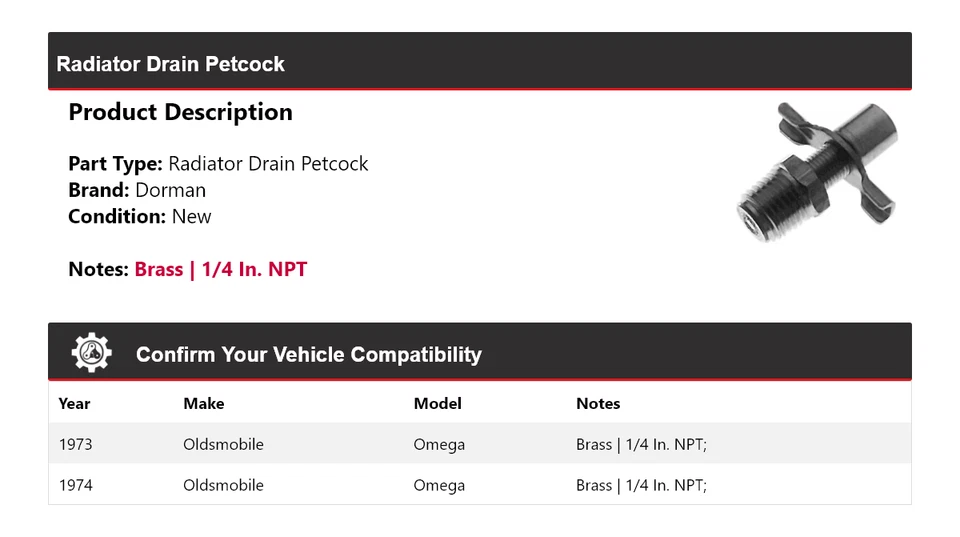Select the 1973 year cell
This screenshot has height=537, width=960.
[x=75, y=444]
